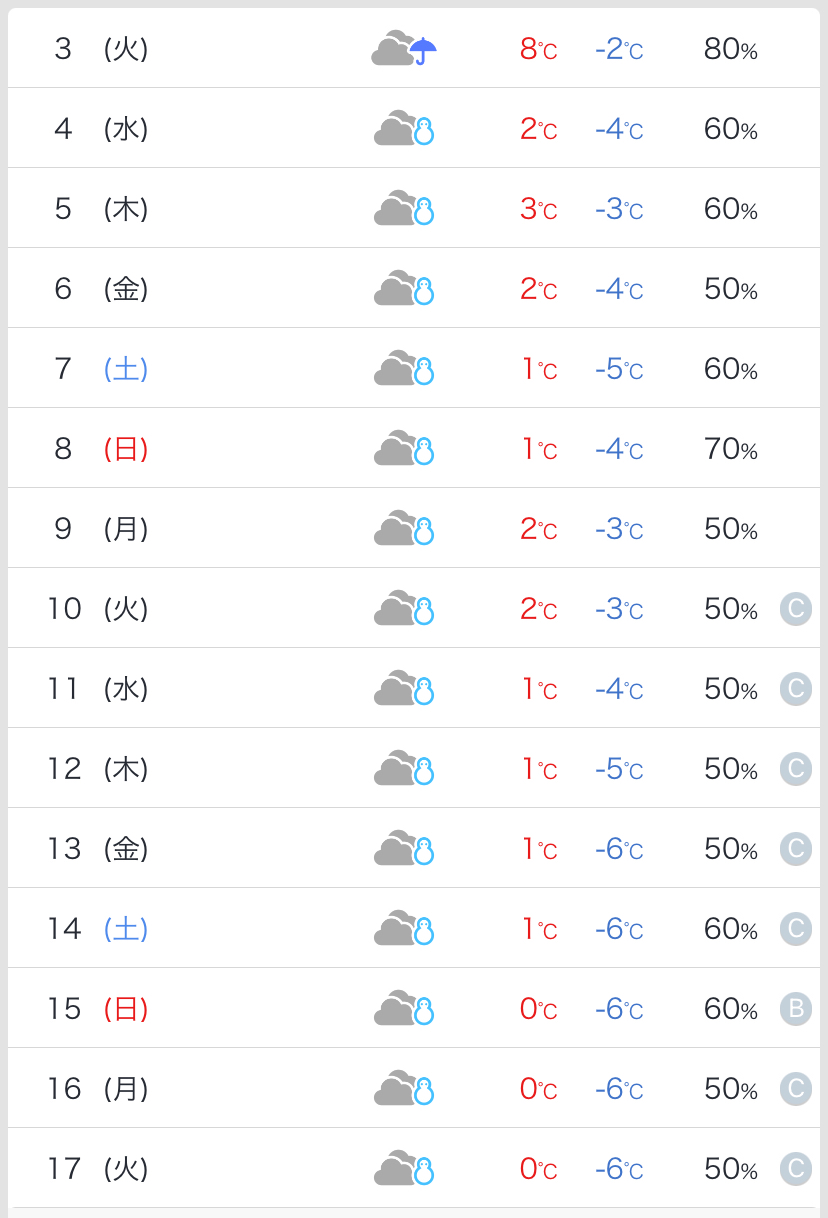
Task: Click the 8°C high temperature
Action: pyautogui.click(x=538, y=49)
